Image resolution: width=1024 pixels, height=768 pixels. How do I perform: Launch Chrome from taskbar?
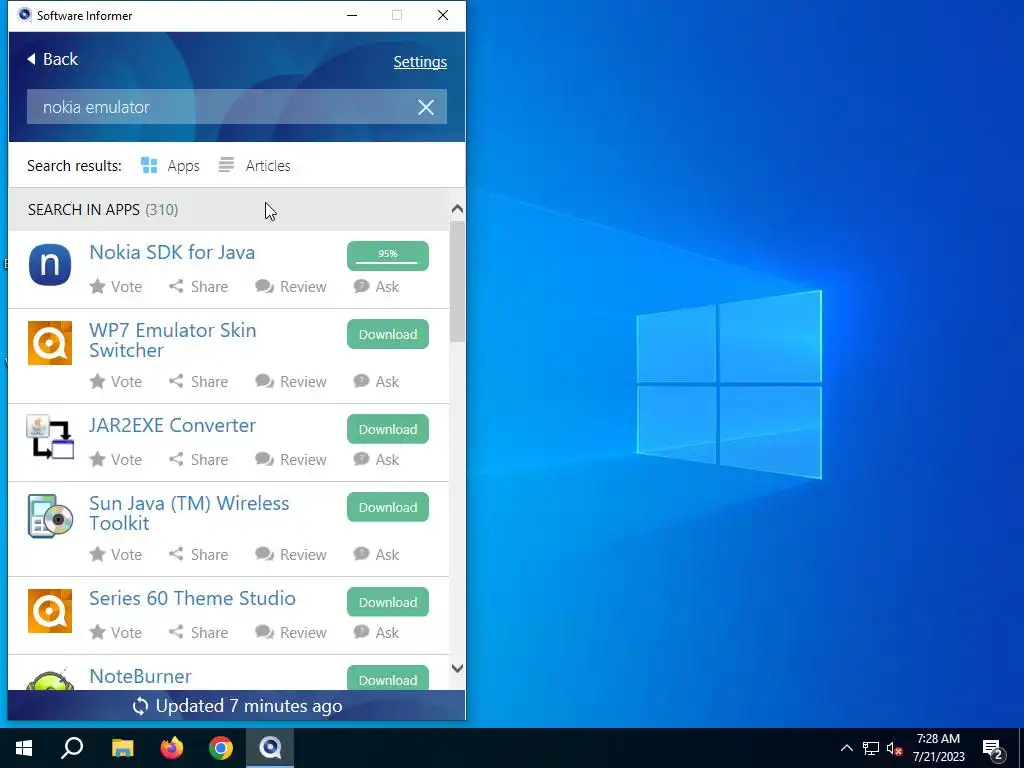[221, 748]
